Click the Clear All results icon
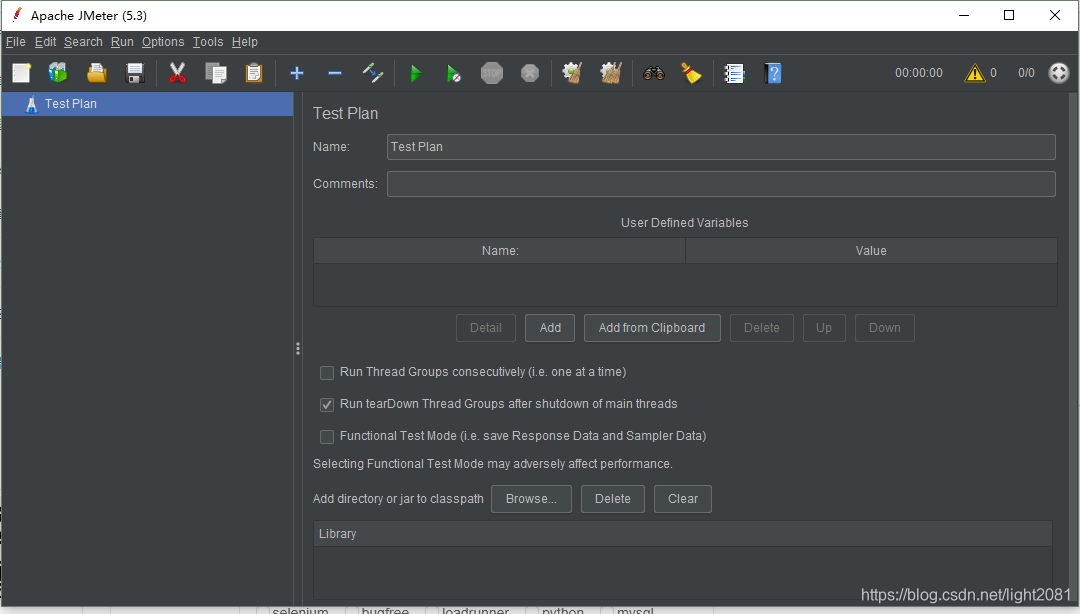 coord(610,73)
